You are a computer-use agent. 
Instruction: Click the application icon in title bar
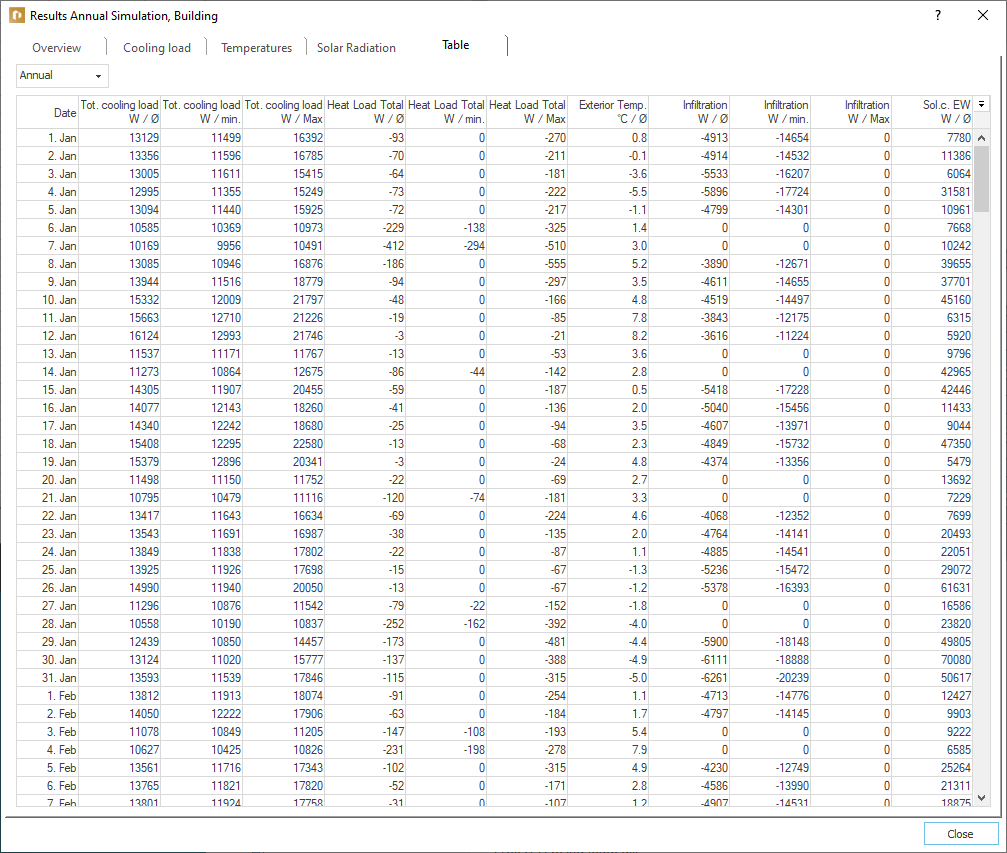point(17,15)
